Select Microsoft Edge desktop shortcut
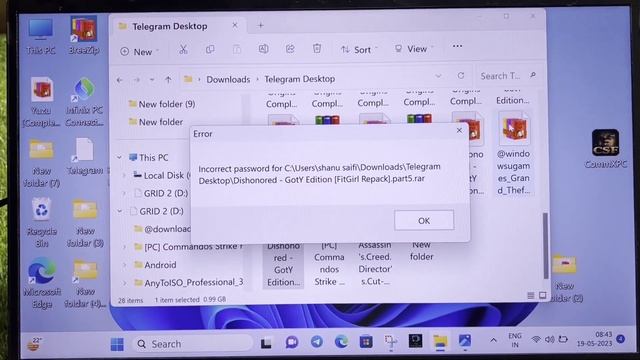 [x=42, y=282]
